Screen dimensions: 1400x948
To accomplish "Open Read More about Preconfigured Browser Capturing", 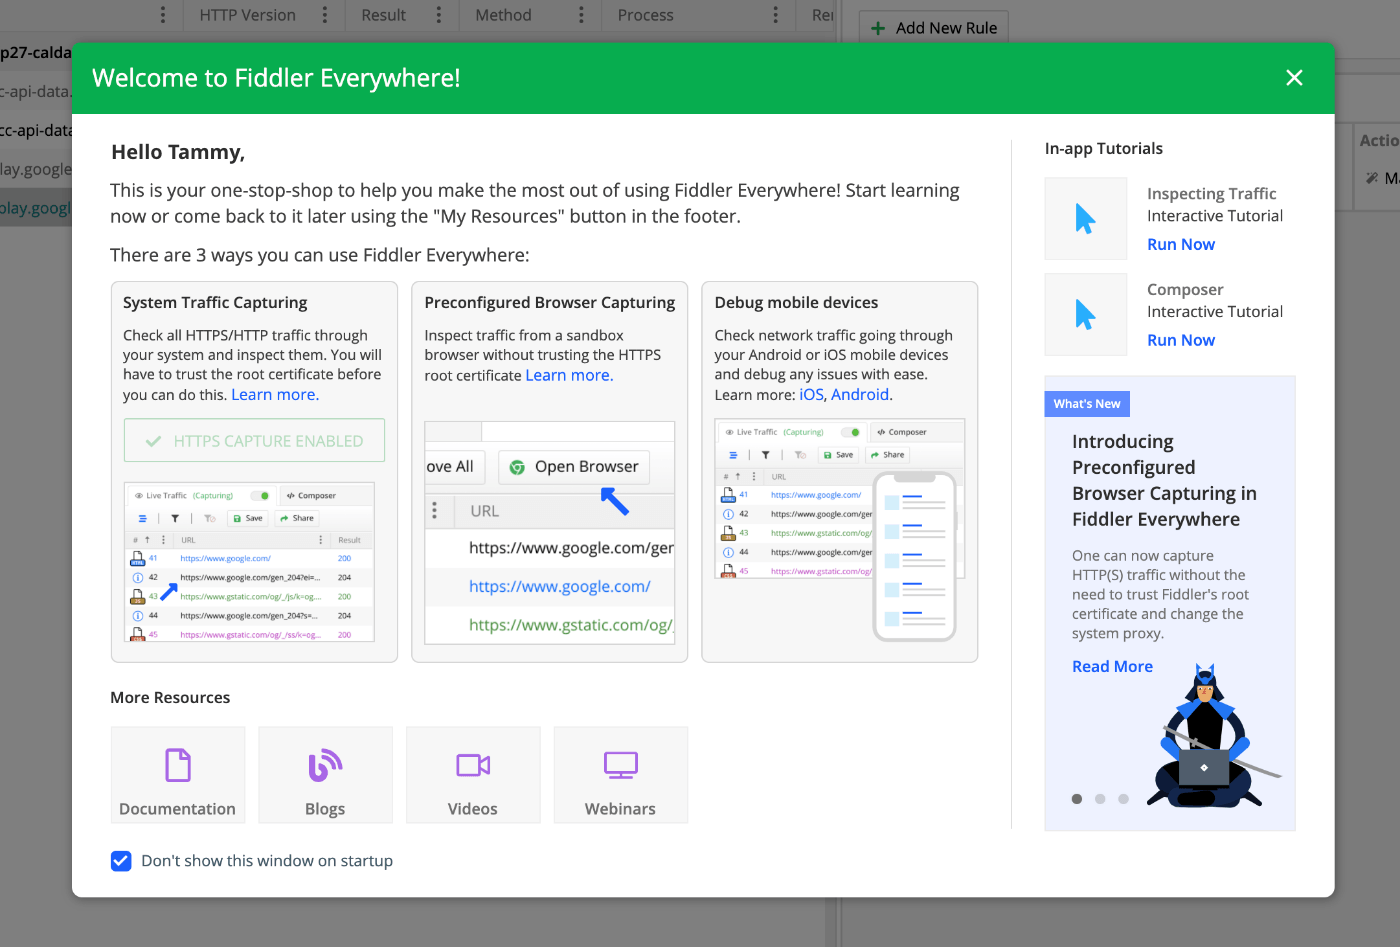I will pos(1112,666).
